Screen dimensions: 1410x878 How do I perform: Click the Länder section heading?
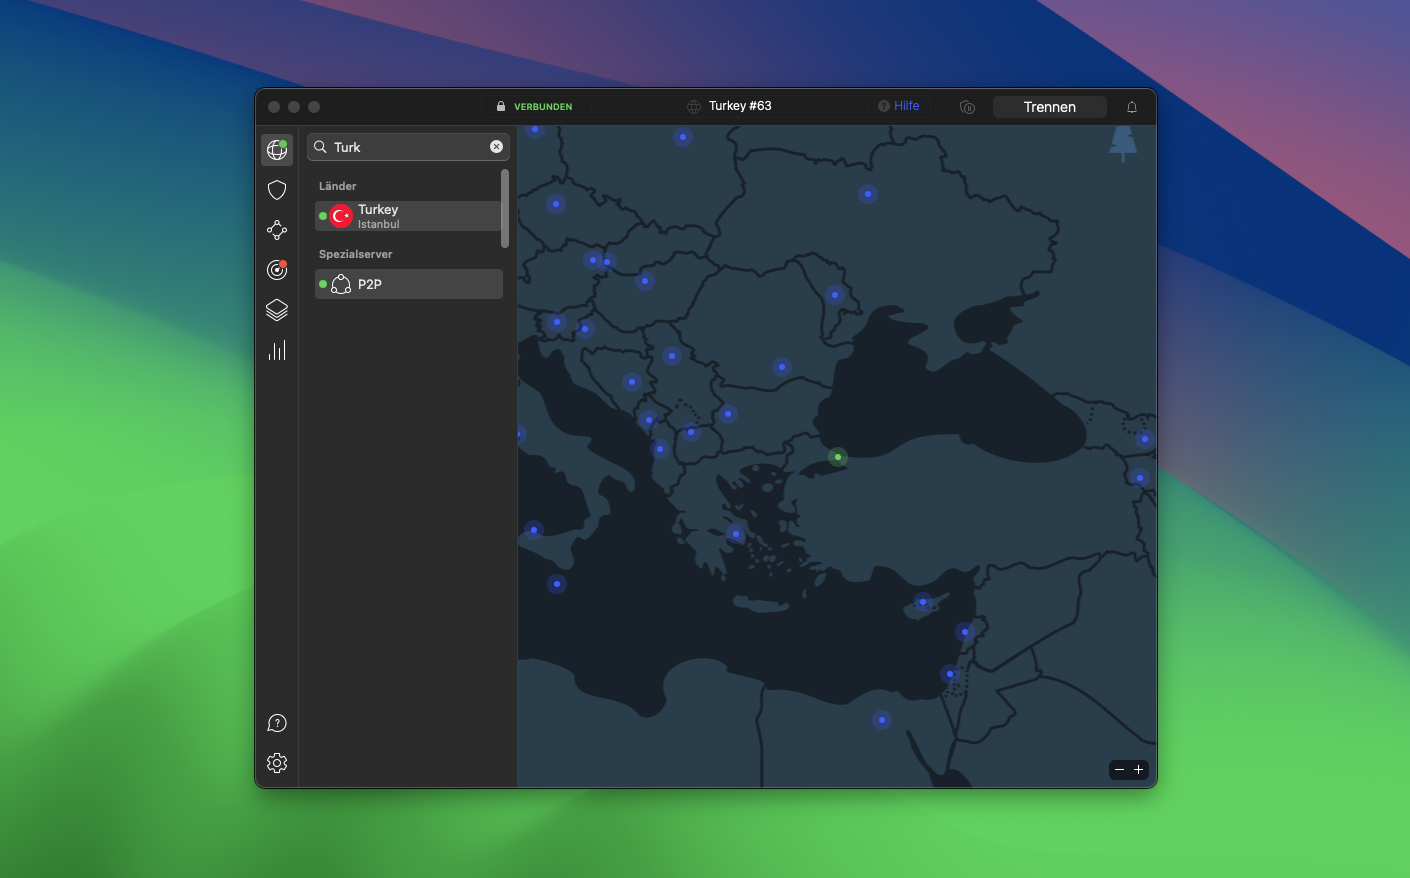click(338, 186)
